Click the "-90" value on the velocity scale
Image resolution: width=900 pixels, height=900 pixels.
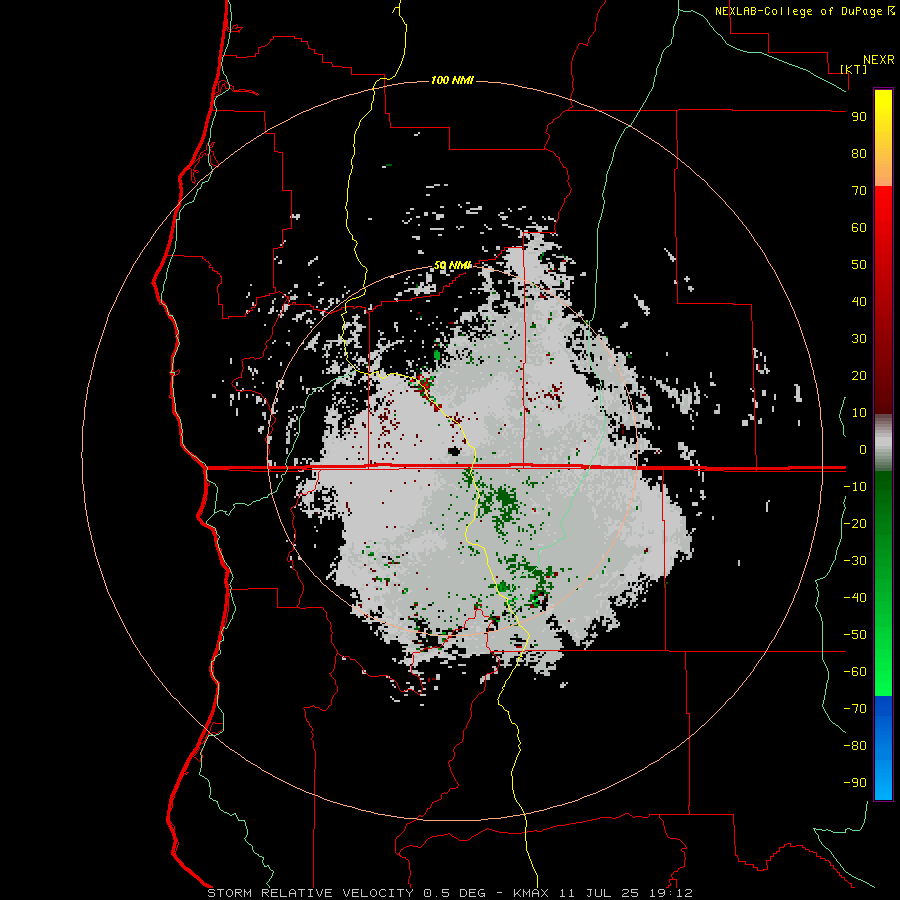pos(855,783)
